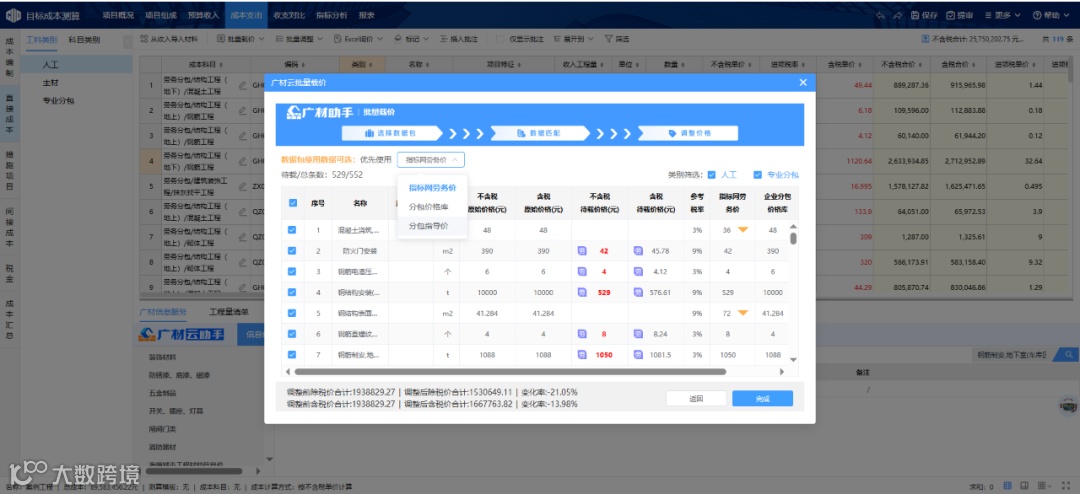Enable the 仅显示批注 checkbox

click(501, 39)
